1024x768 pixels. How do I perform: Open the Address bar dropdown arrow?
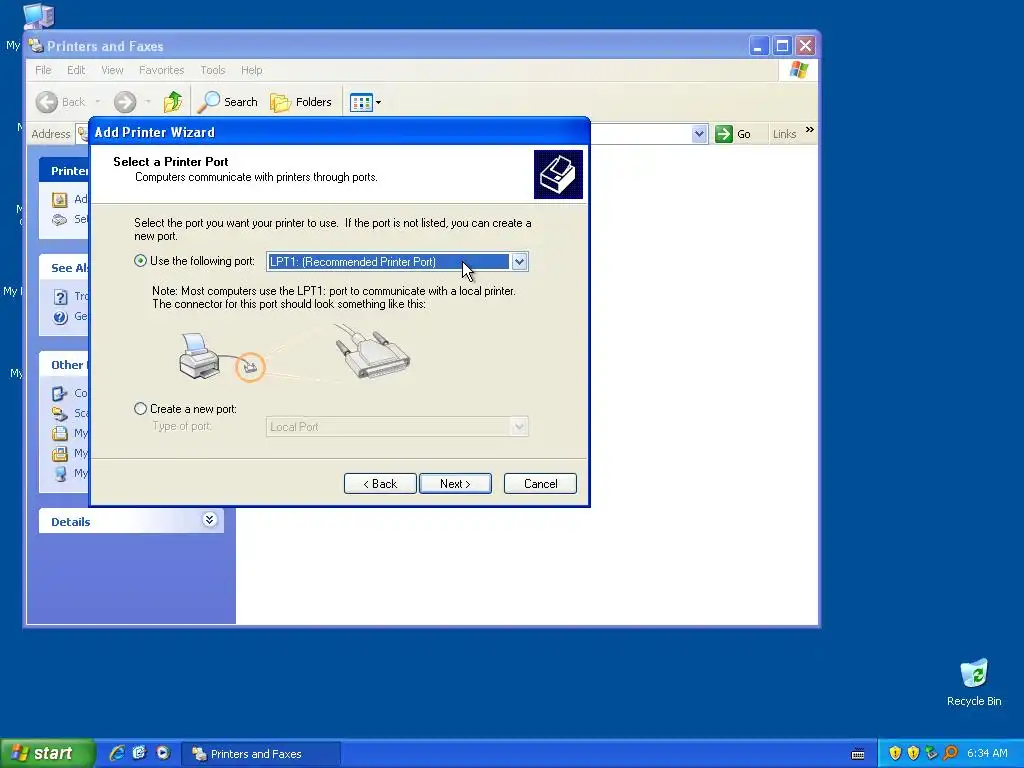pos(699,134)
